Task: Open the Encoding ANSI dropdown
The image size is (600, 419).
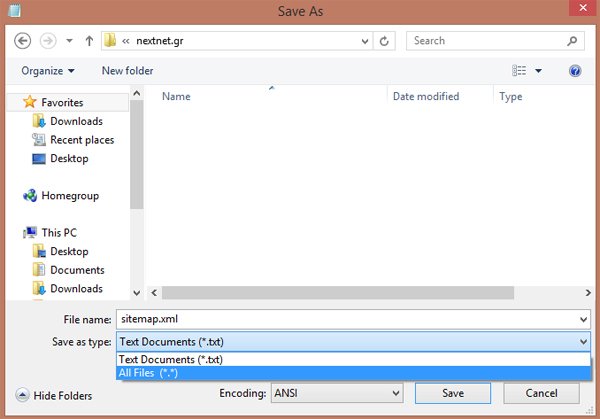Action: pyautogui.click(x=337, y=393)
